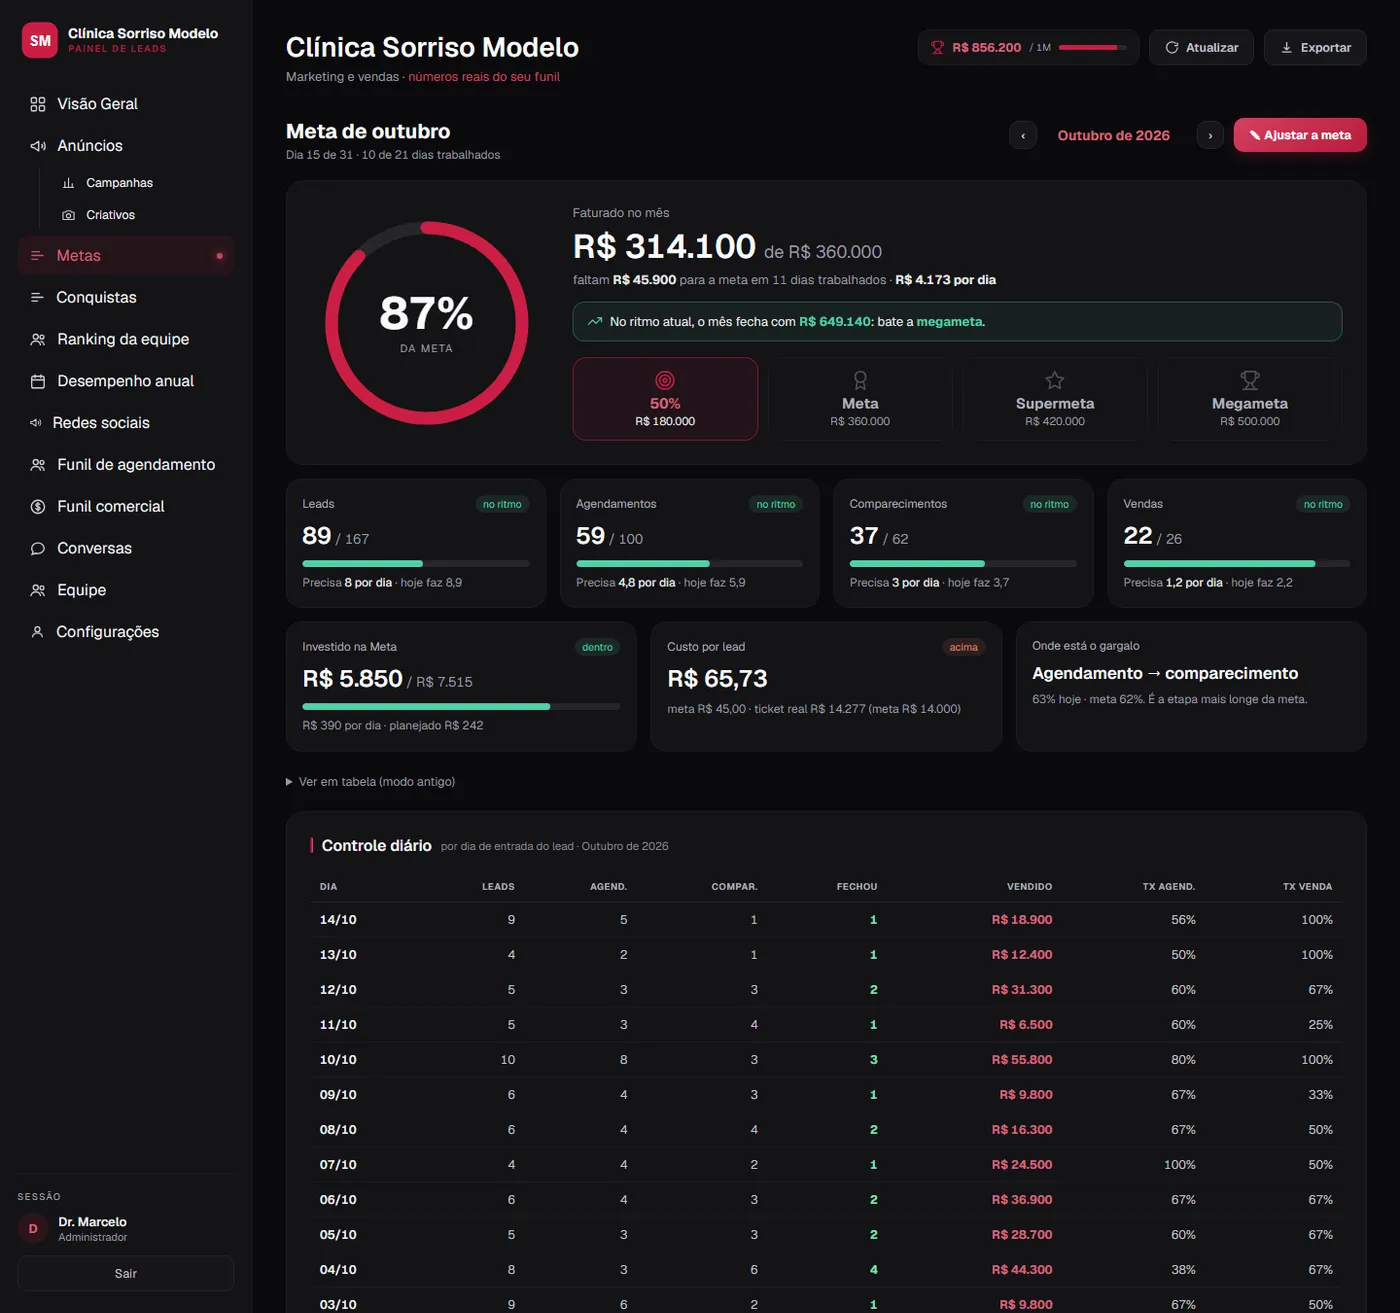Click the dentro badge on Investido na Meta

coord(597,647)
